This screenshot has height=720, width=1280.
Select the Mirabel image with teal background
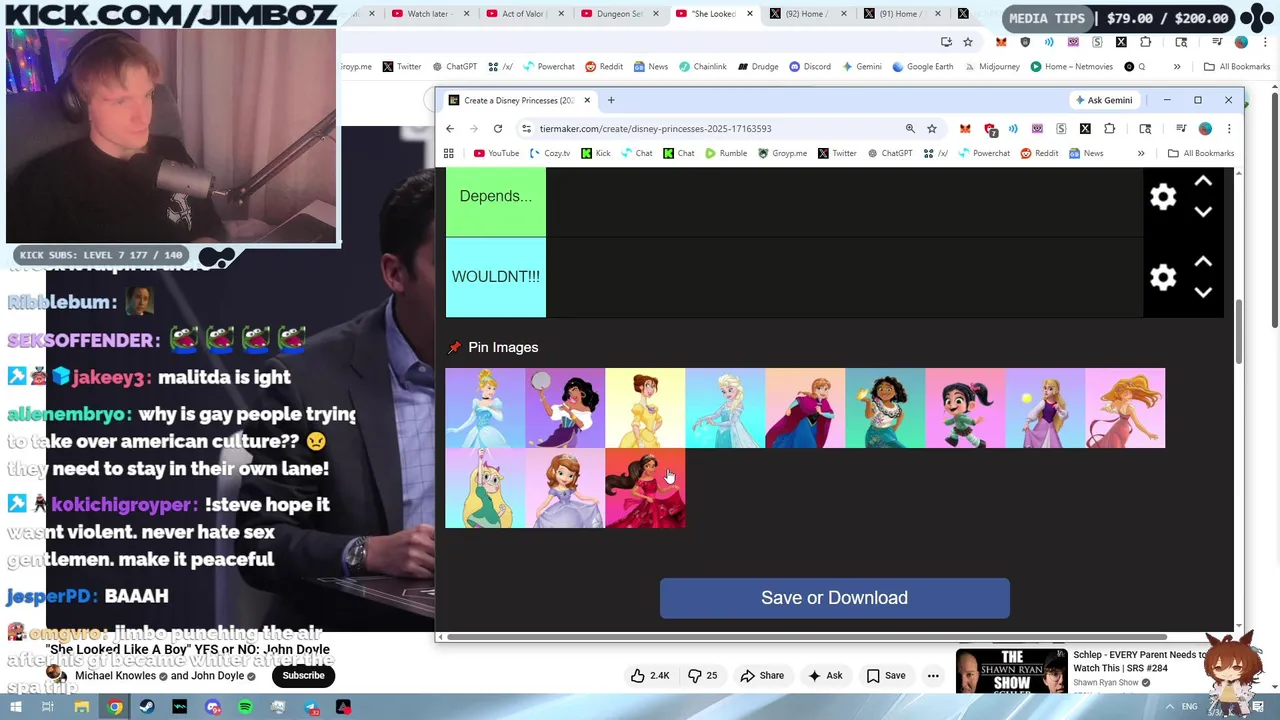tap(885, 408)
